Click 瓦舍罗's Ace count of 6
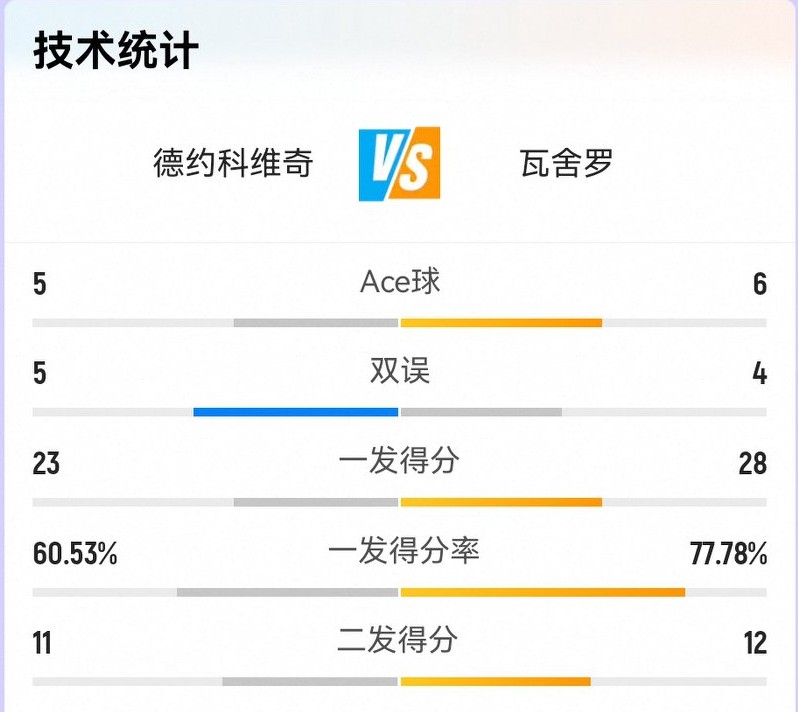The width and height of the screenshot is (798, 712). pos(760,284)
